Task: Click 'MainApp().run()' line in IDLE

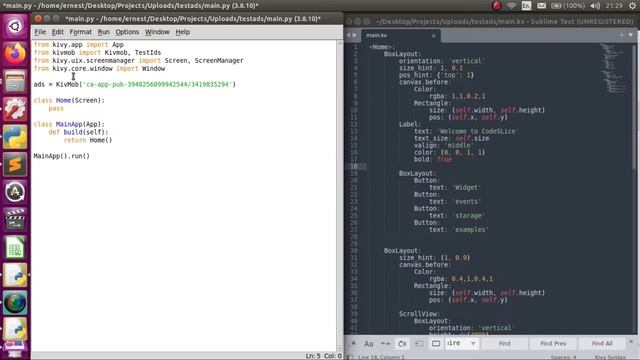Action: point(62,156)
